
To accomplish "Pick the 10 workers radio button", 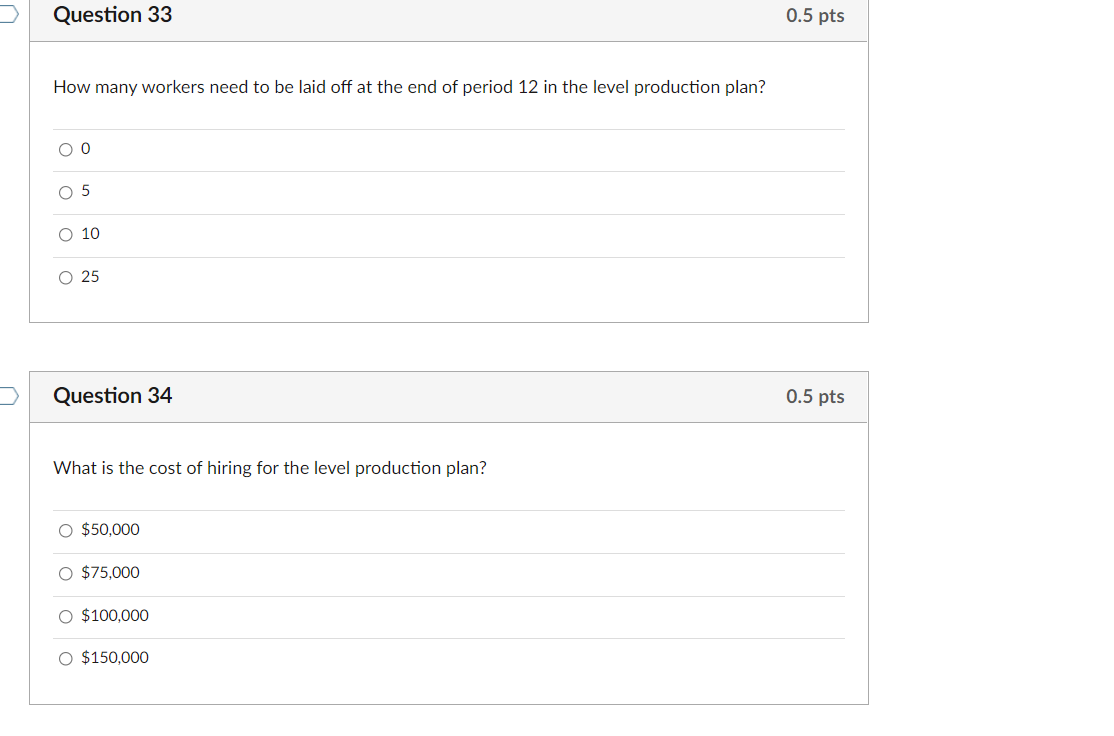I will 66,235.
